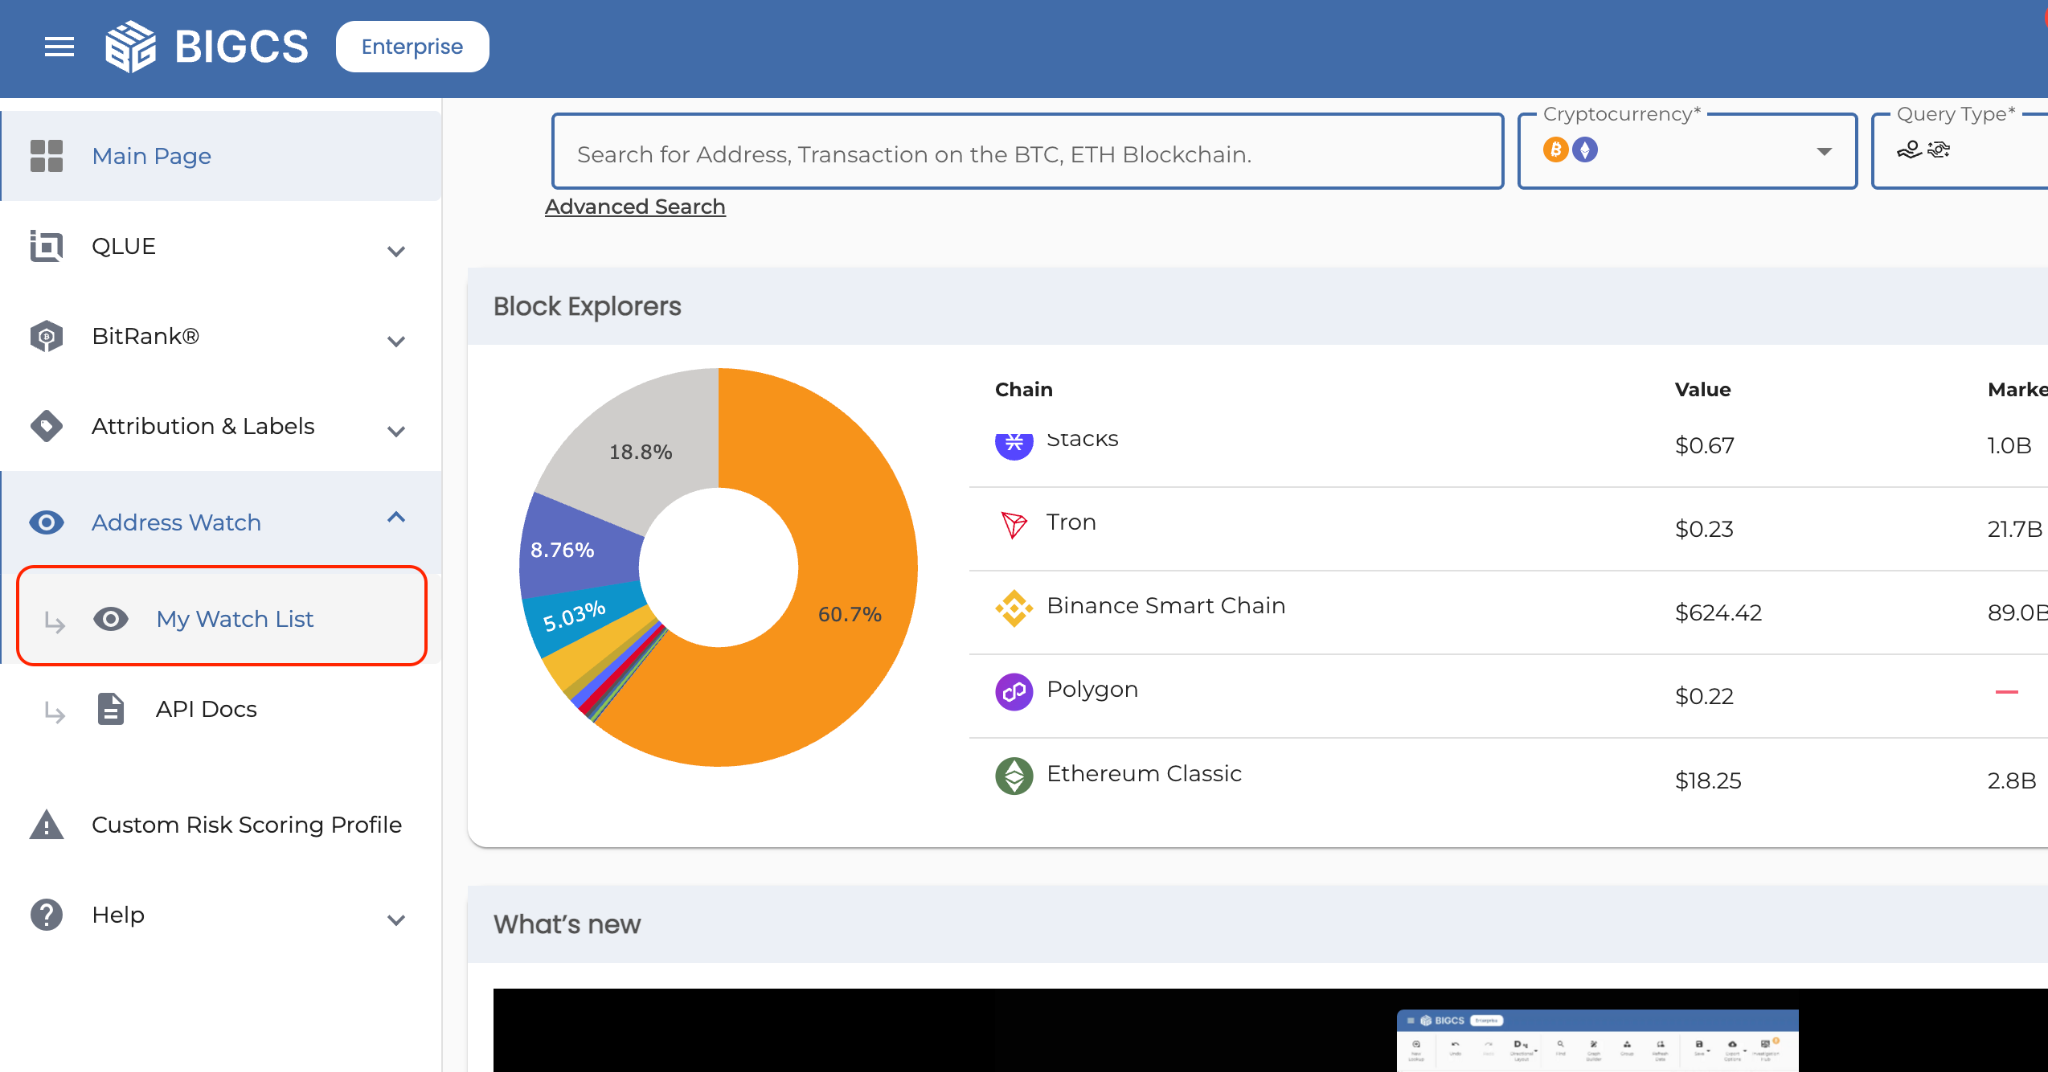Click the Attribution & Labels tag icon
The height and width of the screenshot is (1072, 2048).
[46, 426]
